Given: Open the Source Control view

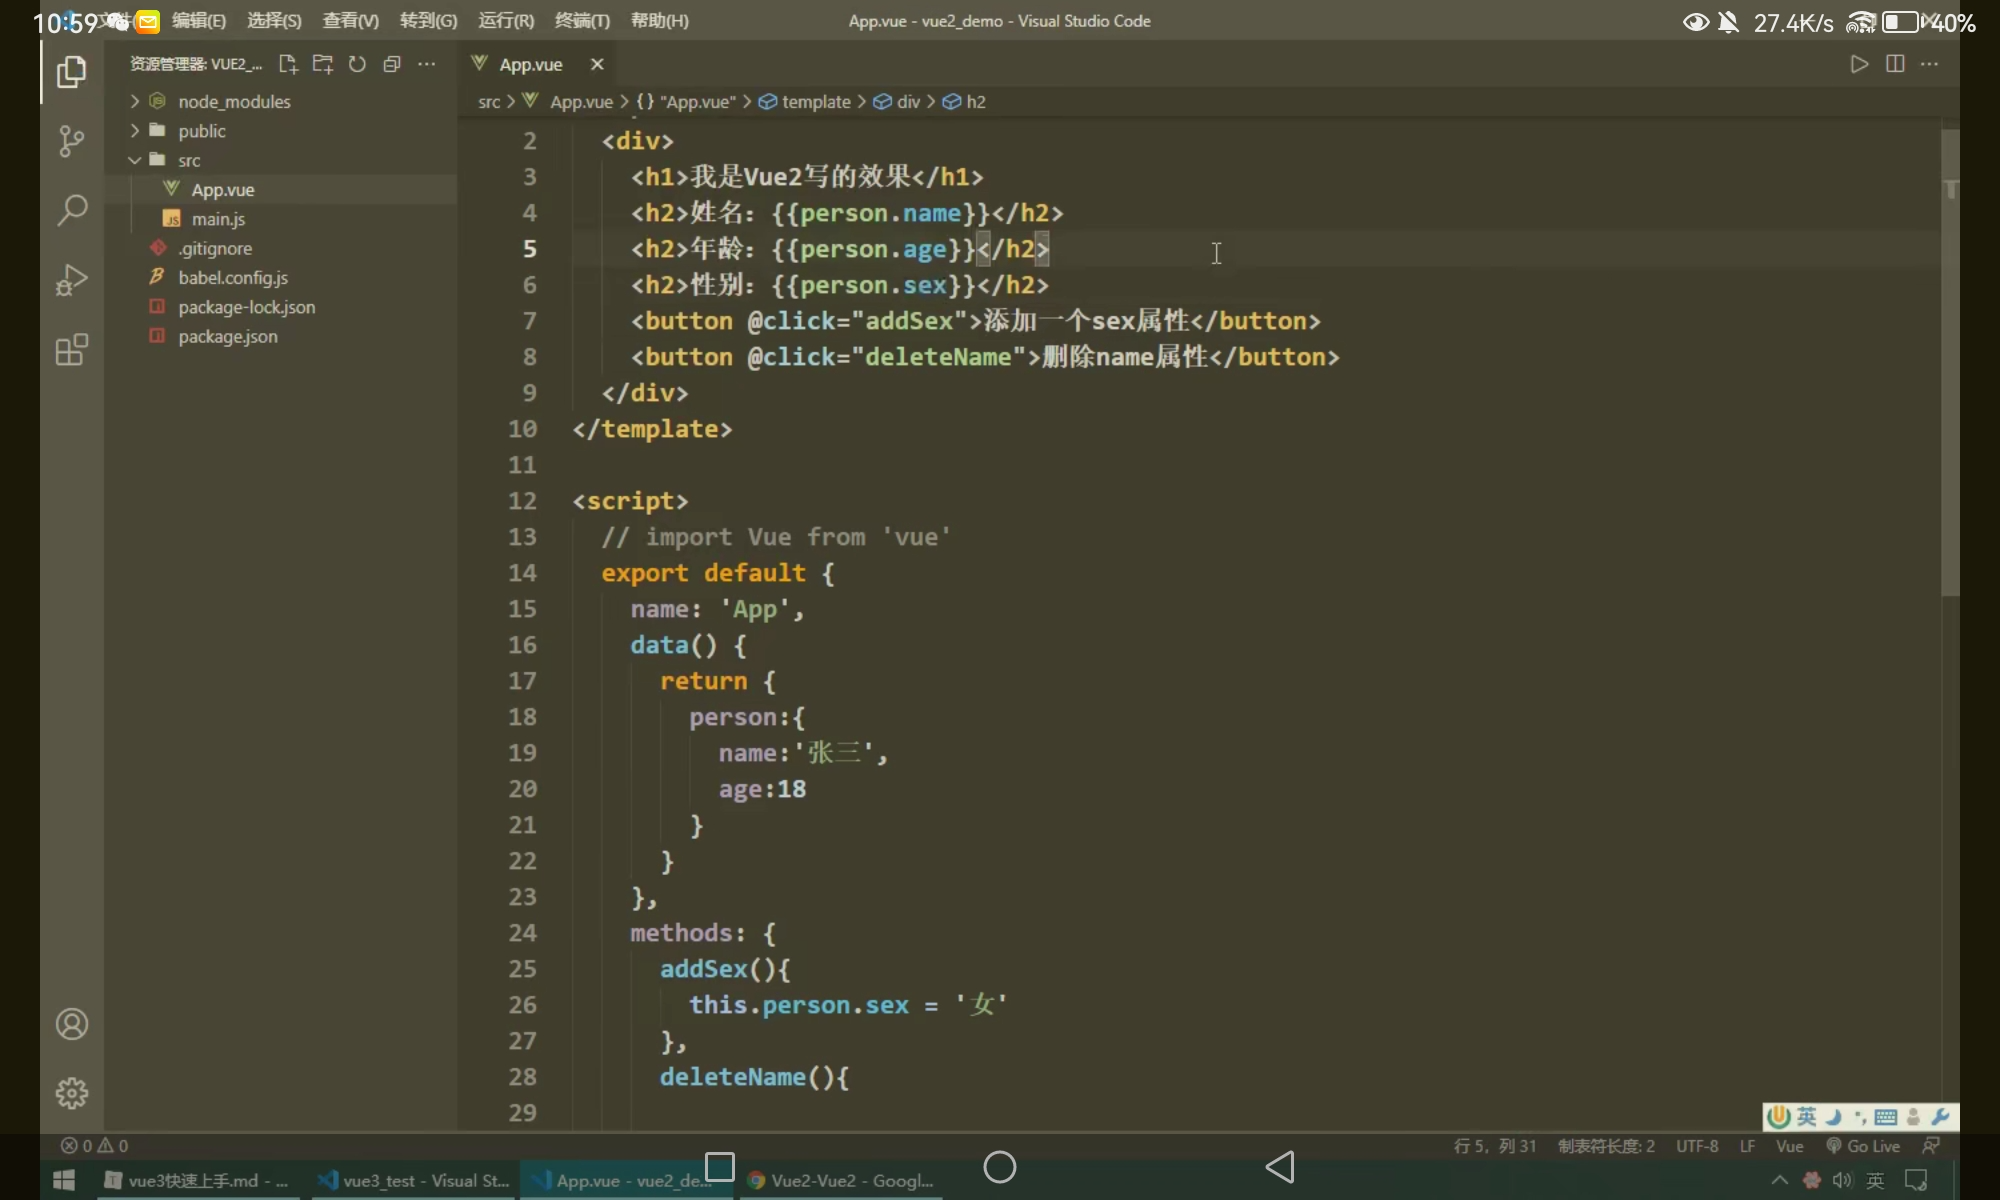Looking at the screenshot, I should pyautogui.click(x=71, y=141).
